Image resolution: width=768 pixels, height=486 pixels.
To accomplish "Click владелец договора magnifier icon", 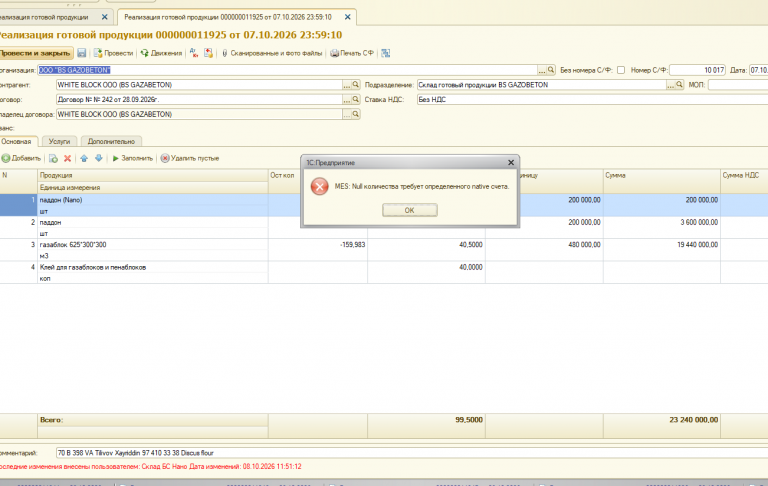I will point(356,114).
